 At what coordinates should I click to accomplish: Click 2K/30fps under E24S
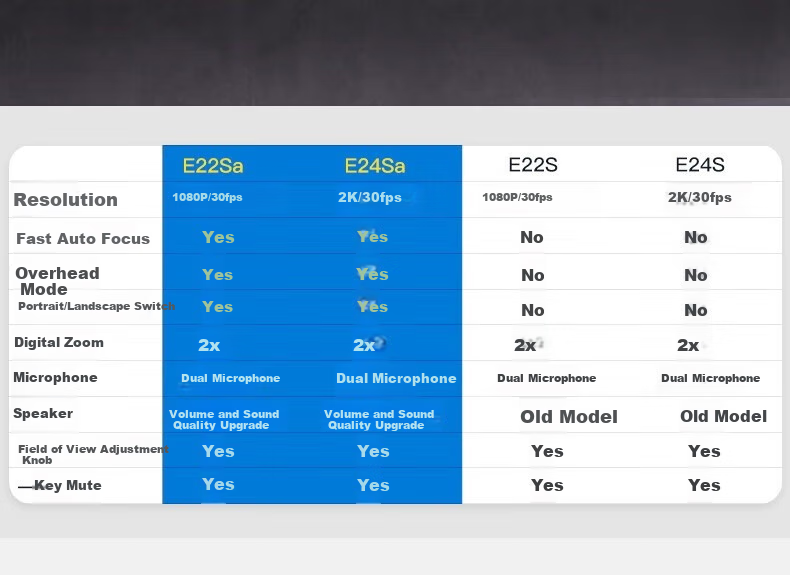(700, 197)
